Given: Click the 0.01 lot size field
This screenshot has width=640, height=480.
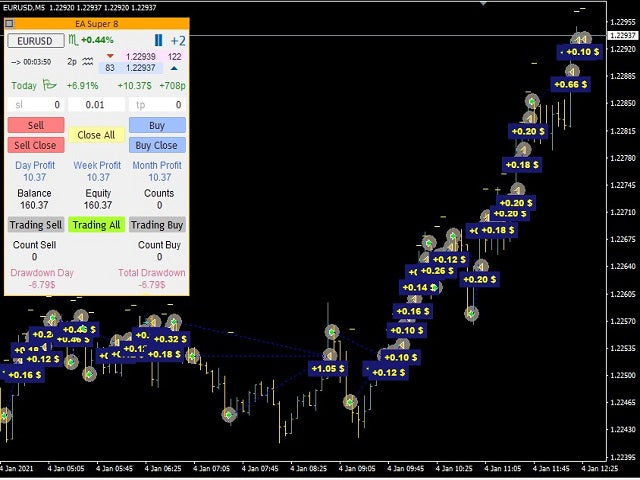Looking at the screenshot, I should click(96, 104).
